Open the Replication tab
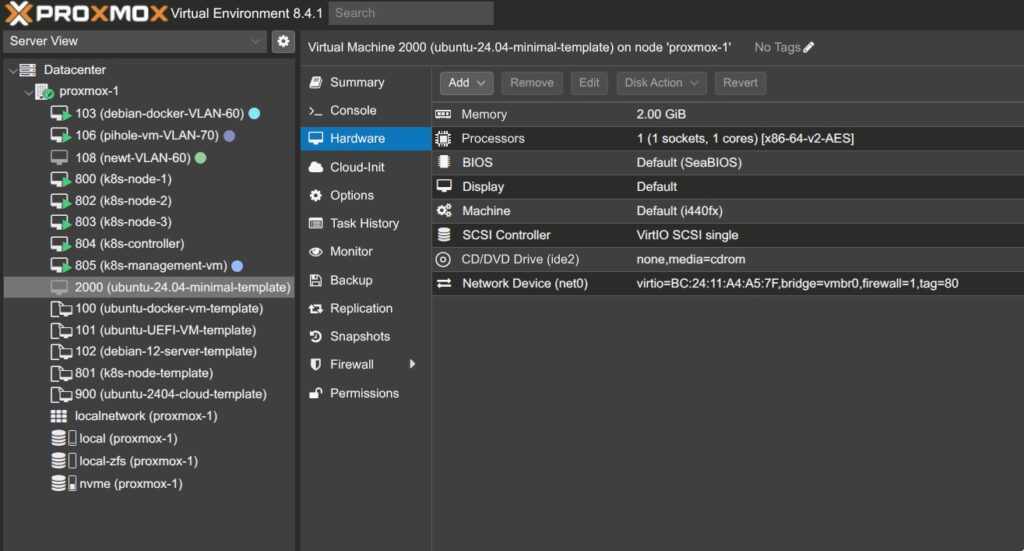 coord(366,308)
